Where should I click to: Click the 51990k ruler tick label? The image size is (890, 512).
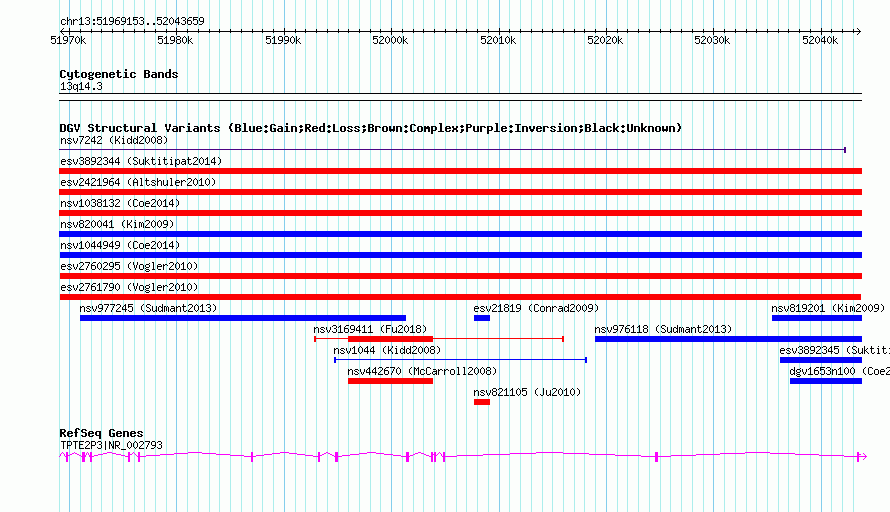283,40
